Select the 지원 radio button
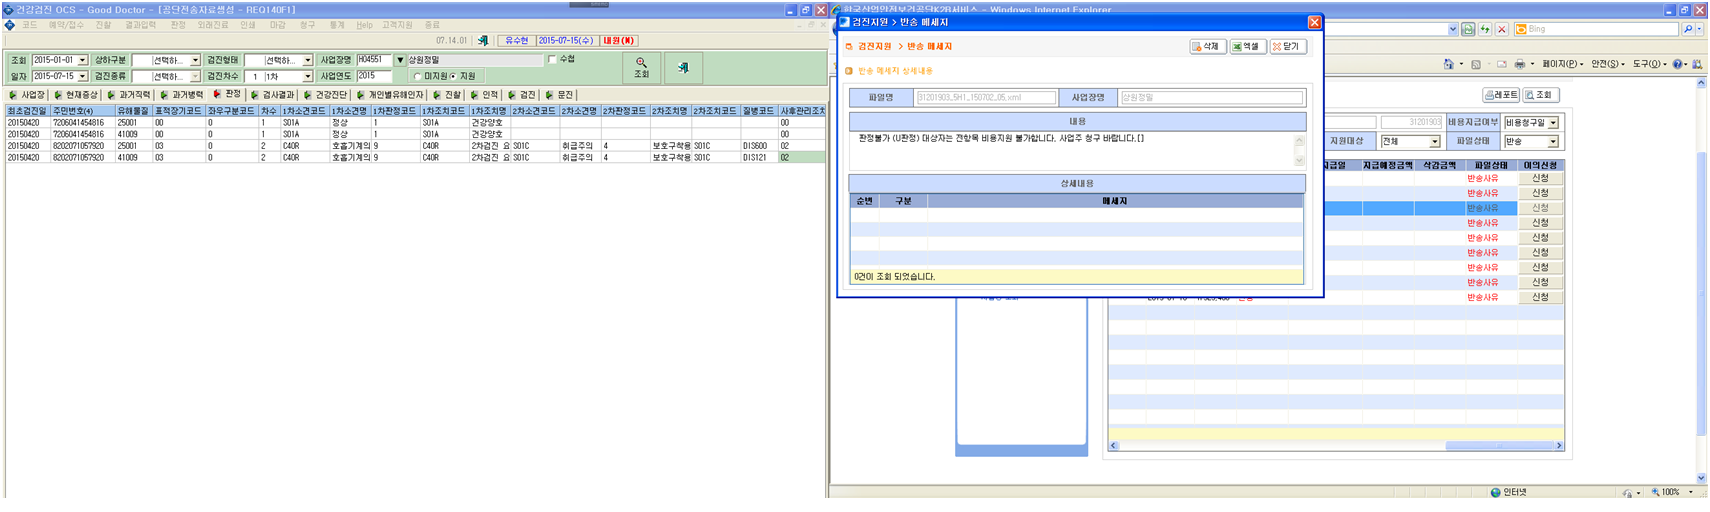Image resolution: width=1710 pixels, height=512 pixels. coord(454,76)
